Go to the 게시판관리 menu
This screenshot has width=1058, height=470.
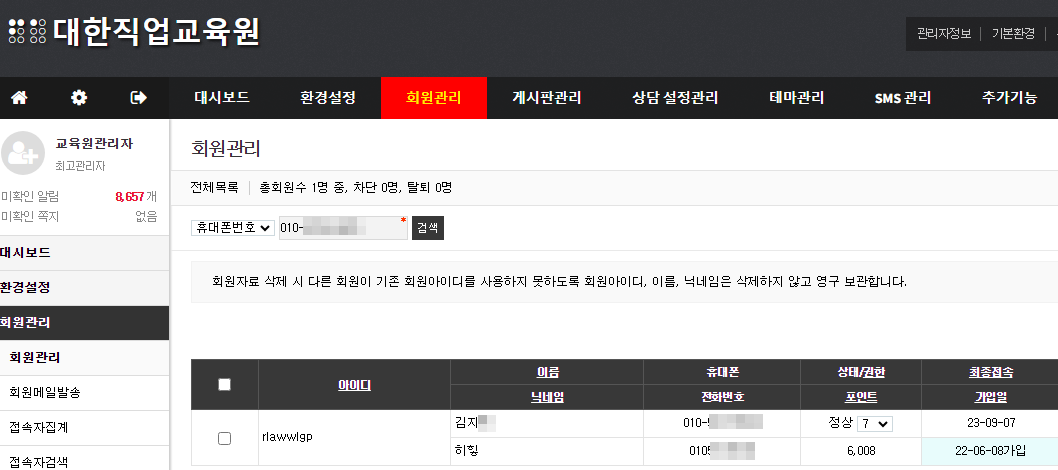tap(546, 98)
